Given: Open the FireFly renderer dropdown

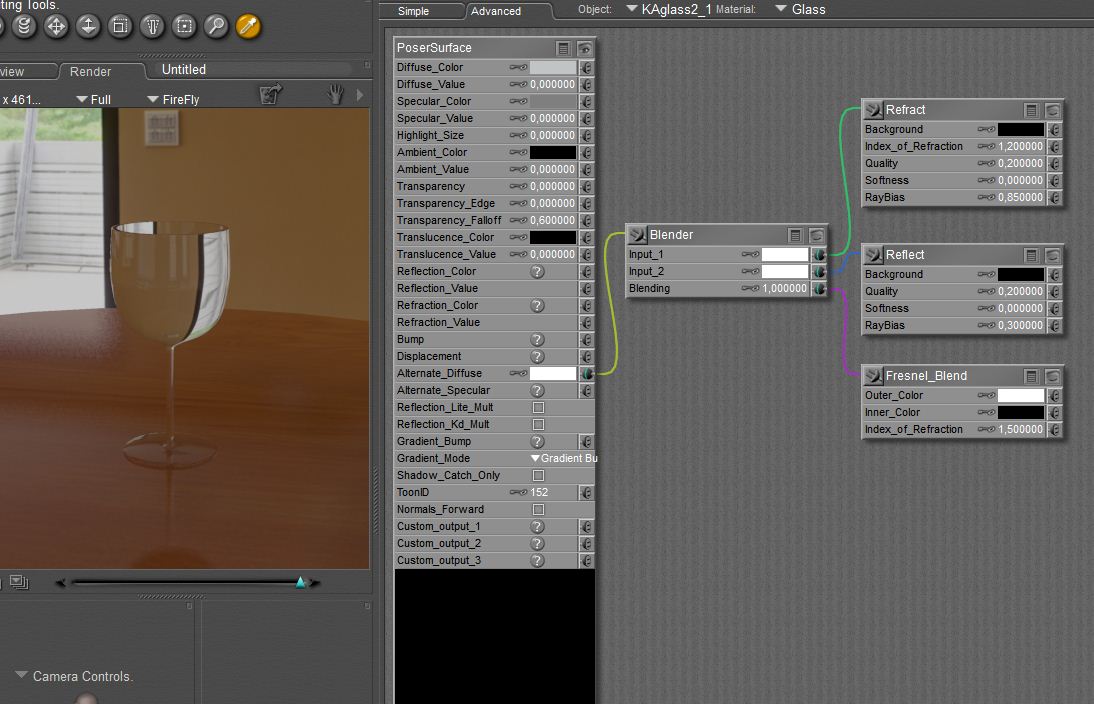Looking at the screenshot, I should coord(173,100).
